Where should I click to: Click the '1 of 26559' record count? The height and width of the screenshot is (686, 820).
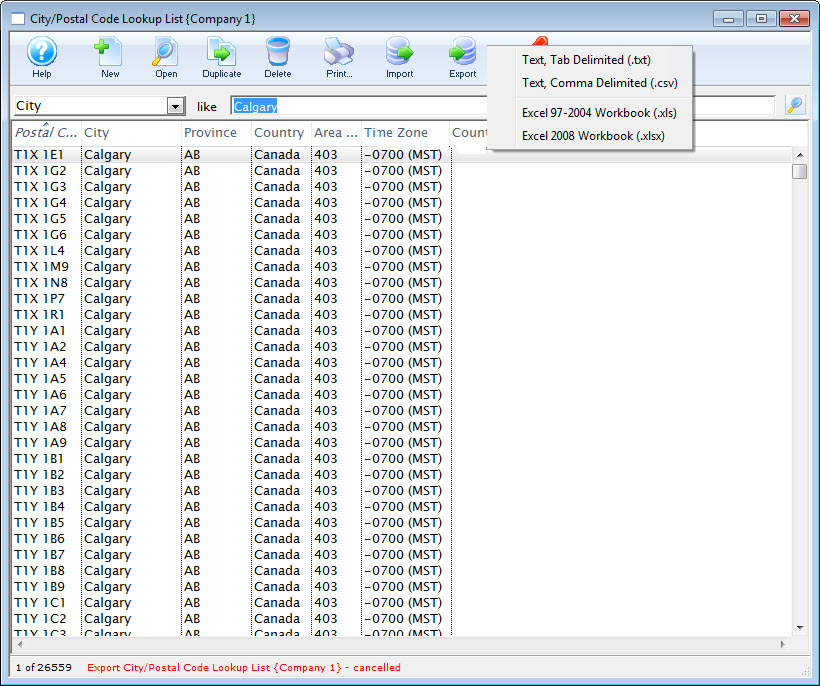pyautogui.click(x=43, y=668)
